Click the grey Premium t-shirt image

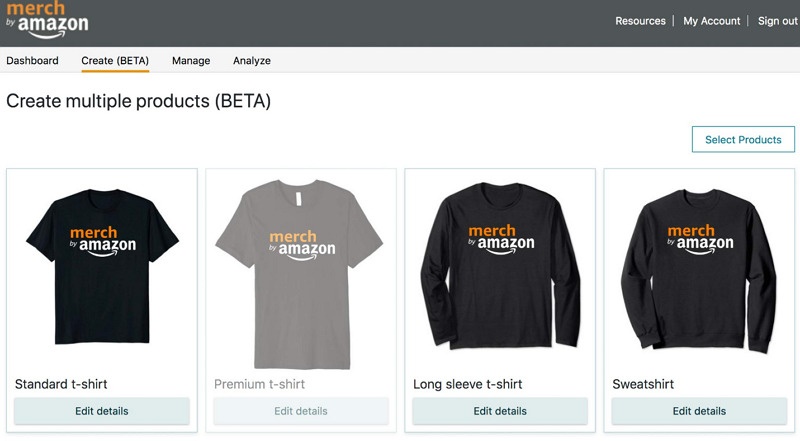(300, 274)
